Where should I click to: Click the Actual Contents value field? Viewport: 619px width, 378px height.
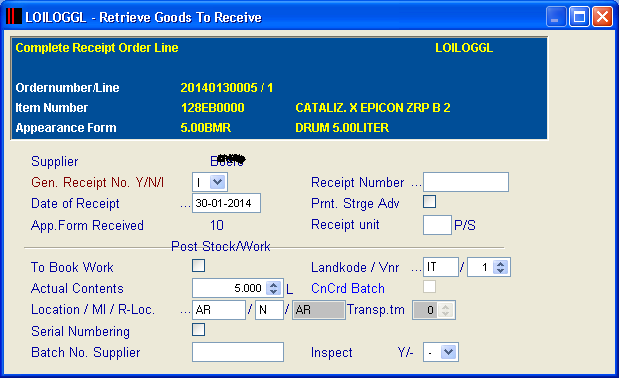(229, 288)
